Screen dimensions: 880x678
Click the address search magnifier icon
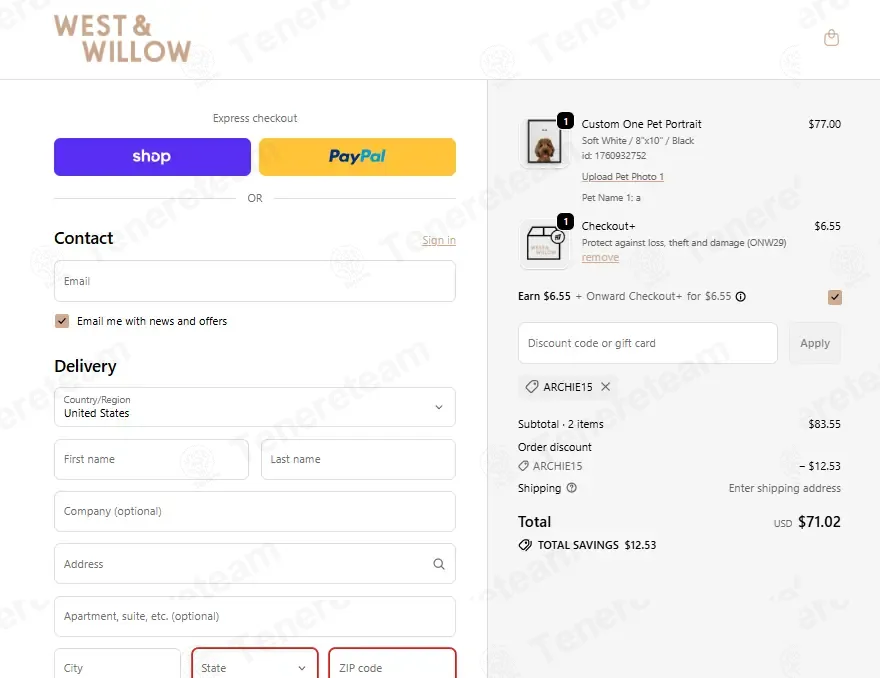[439, 564]
